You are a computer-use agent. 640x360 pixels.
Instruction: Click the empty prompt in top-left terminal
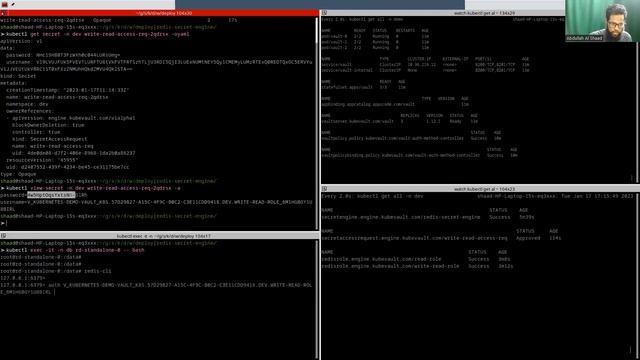click(4, 223)
